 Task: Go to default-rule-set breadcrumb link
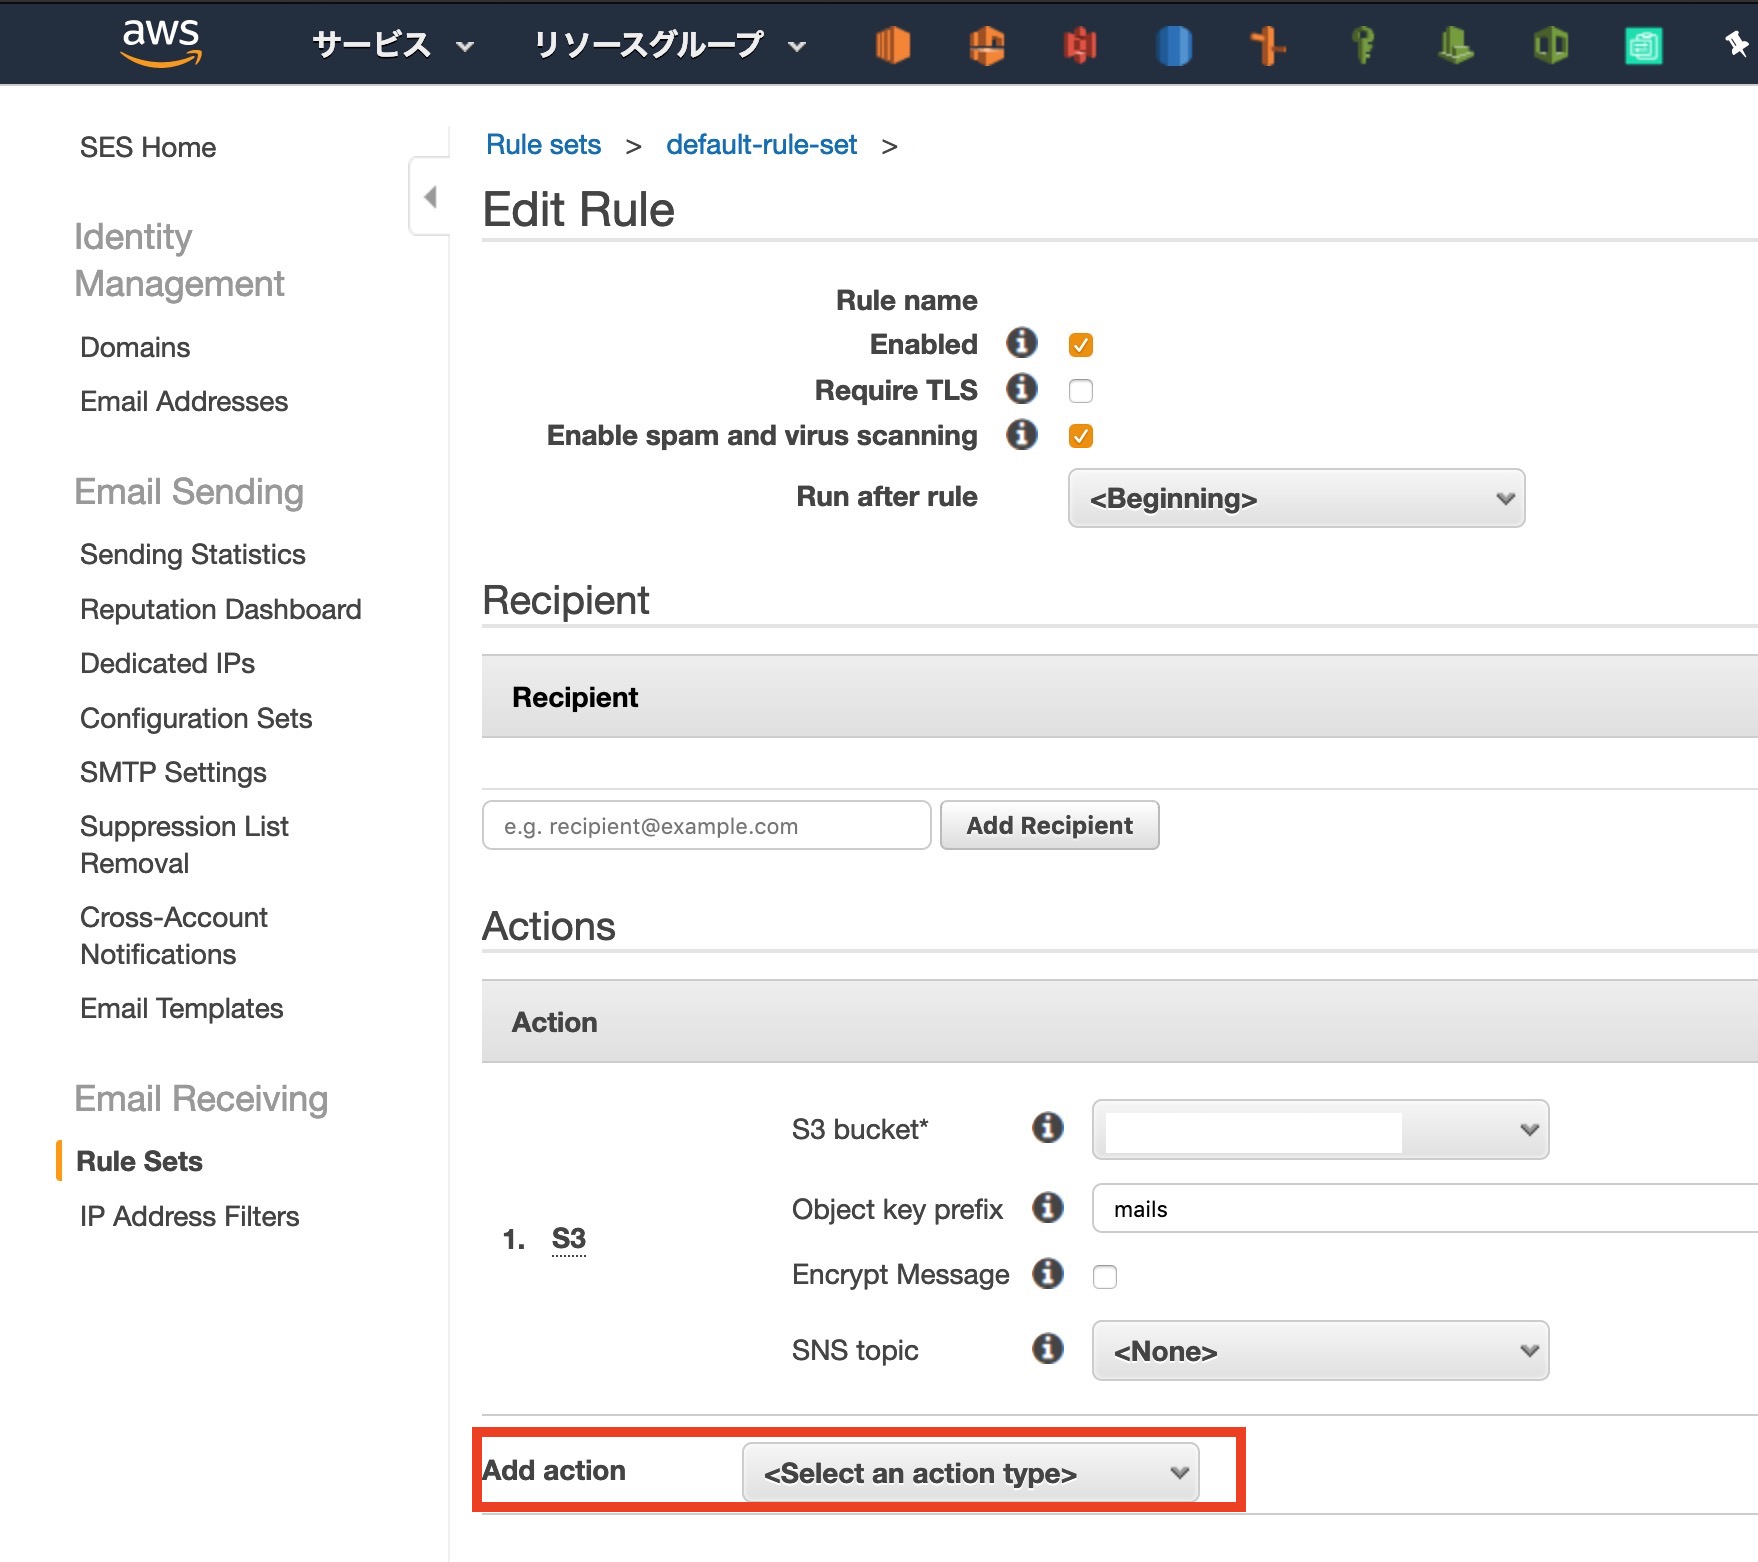(761, 145)
